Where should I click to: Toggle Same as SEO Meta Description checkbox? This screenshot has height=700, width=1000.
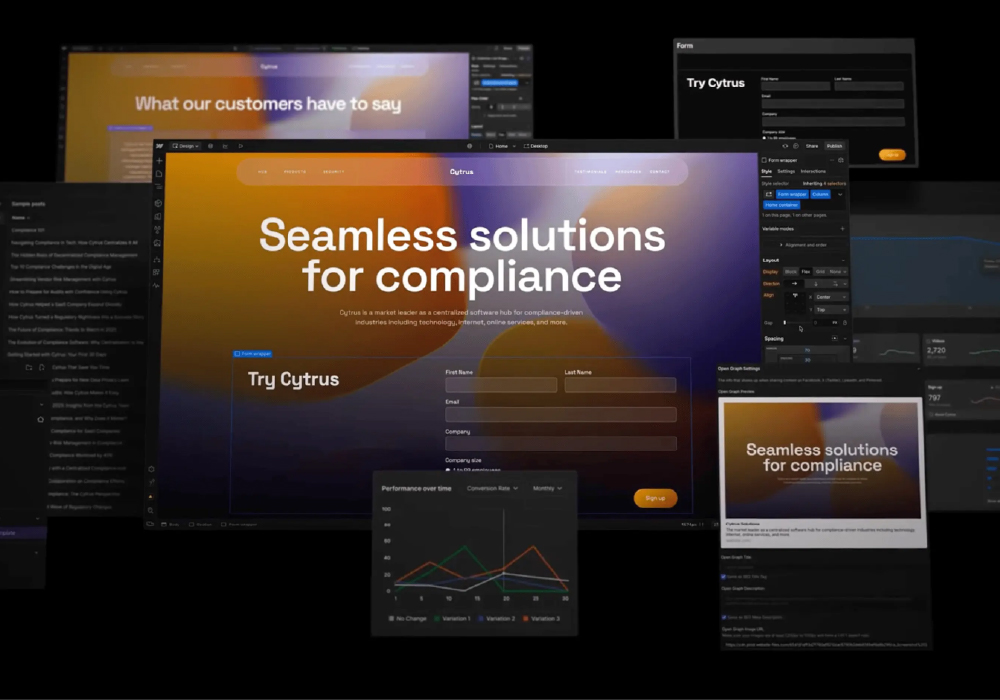724,617
